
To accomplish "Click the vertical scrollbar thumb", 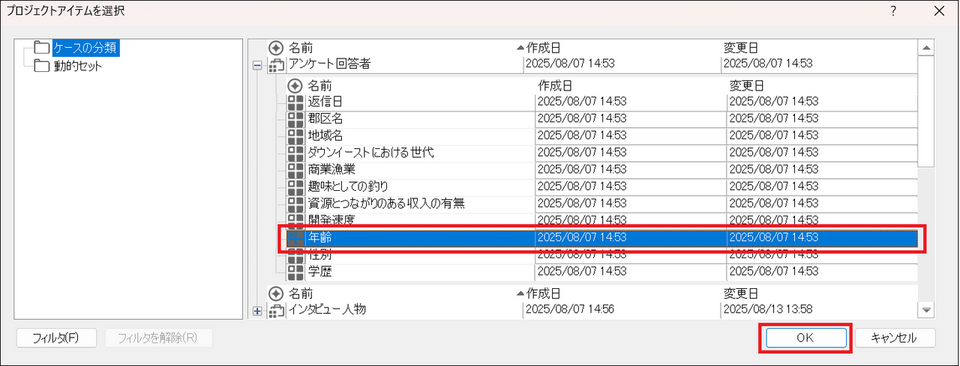I will pyautogui.click(x=926, y=111).
